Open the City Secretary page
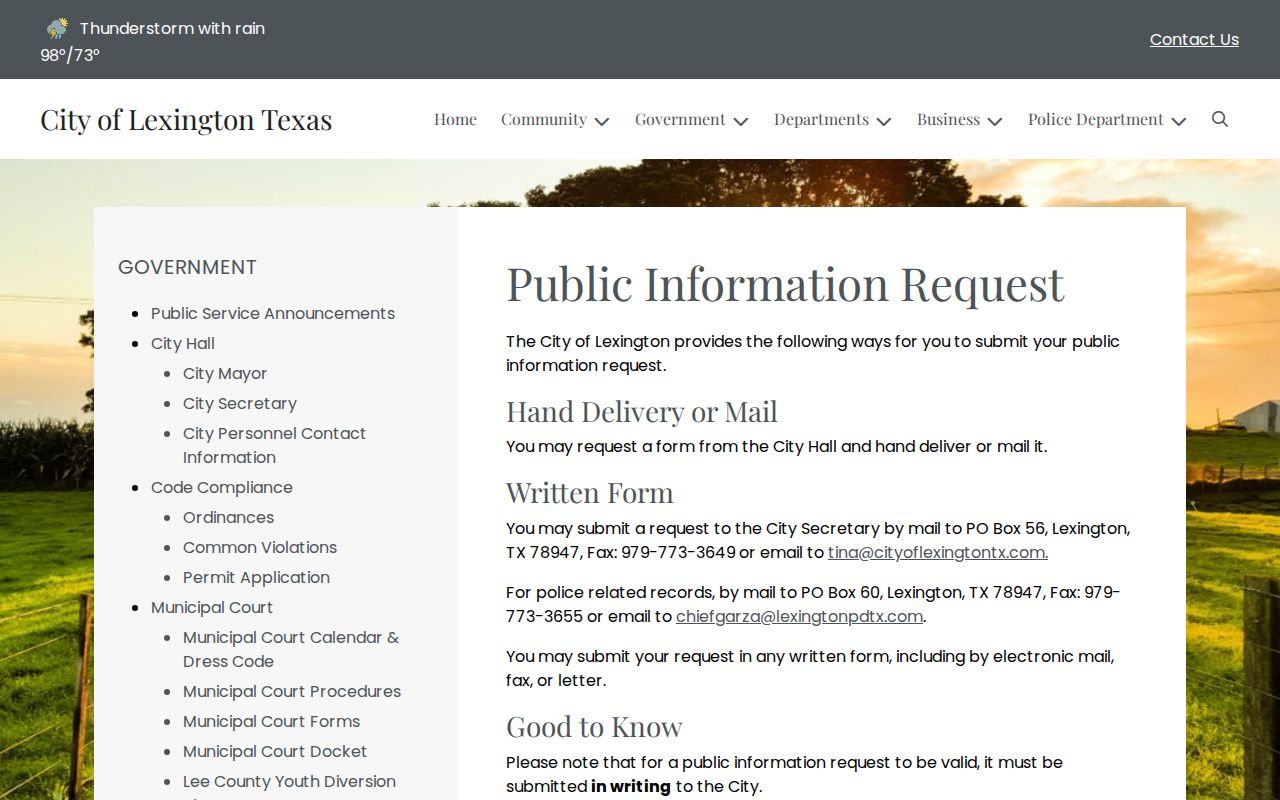Viewport: 1280px width, 800px height. [x=240, y=403]
